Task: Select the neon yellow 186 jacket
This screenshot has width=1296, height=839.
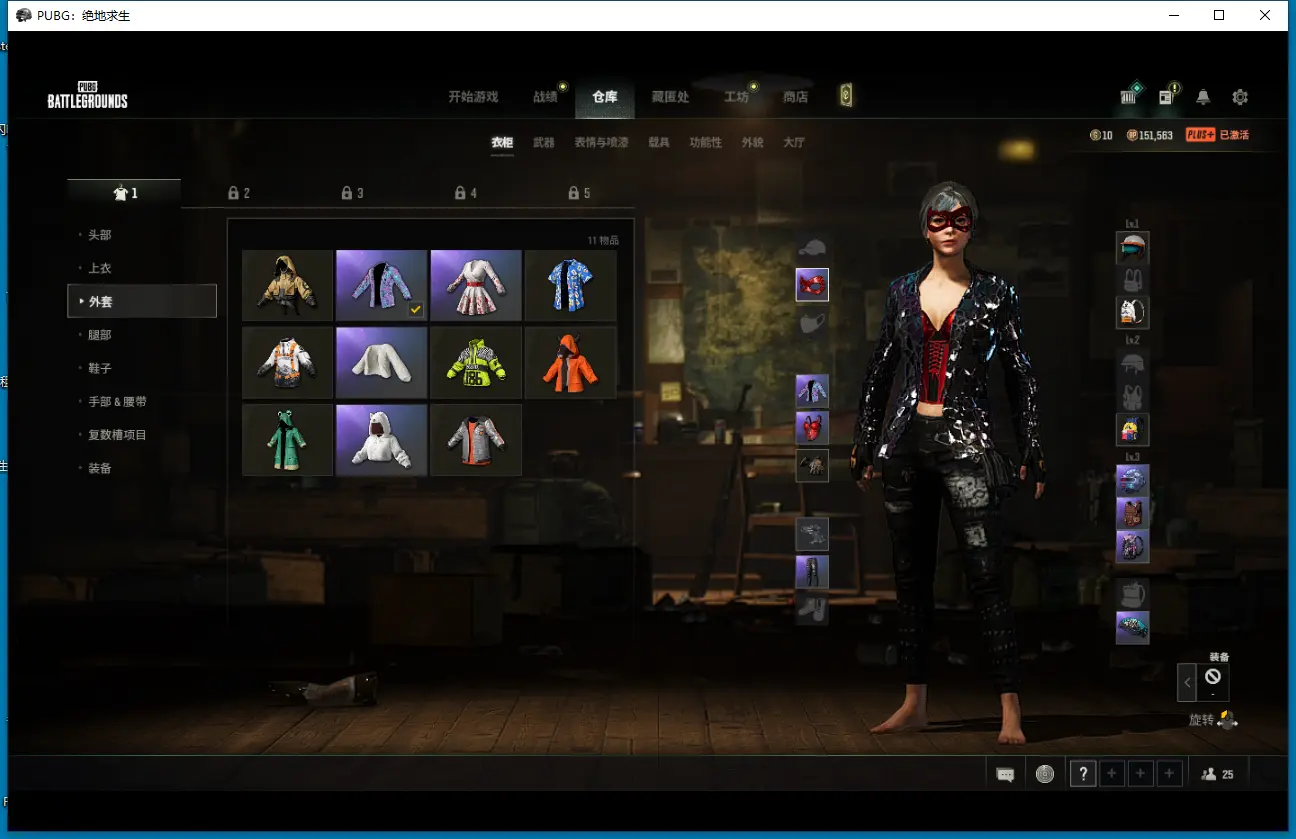Action: point(476,362)
